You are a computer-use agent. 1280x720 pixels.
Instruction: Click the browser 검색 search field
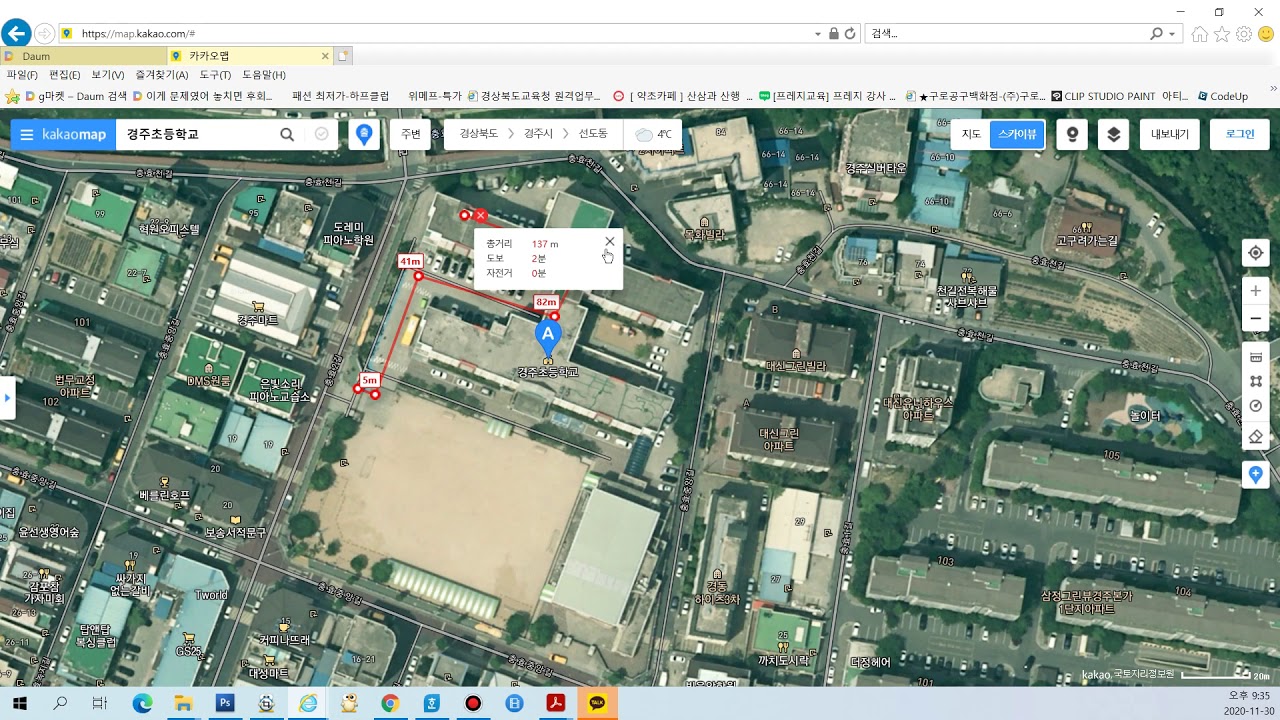[1005, 33]
